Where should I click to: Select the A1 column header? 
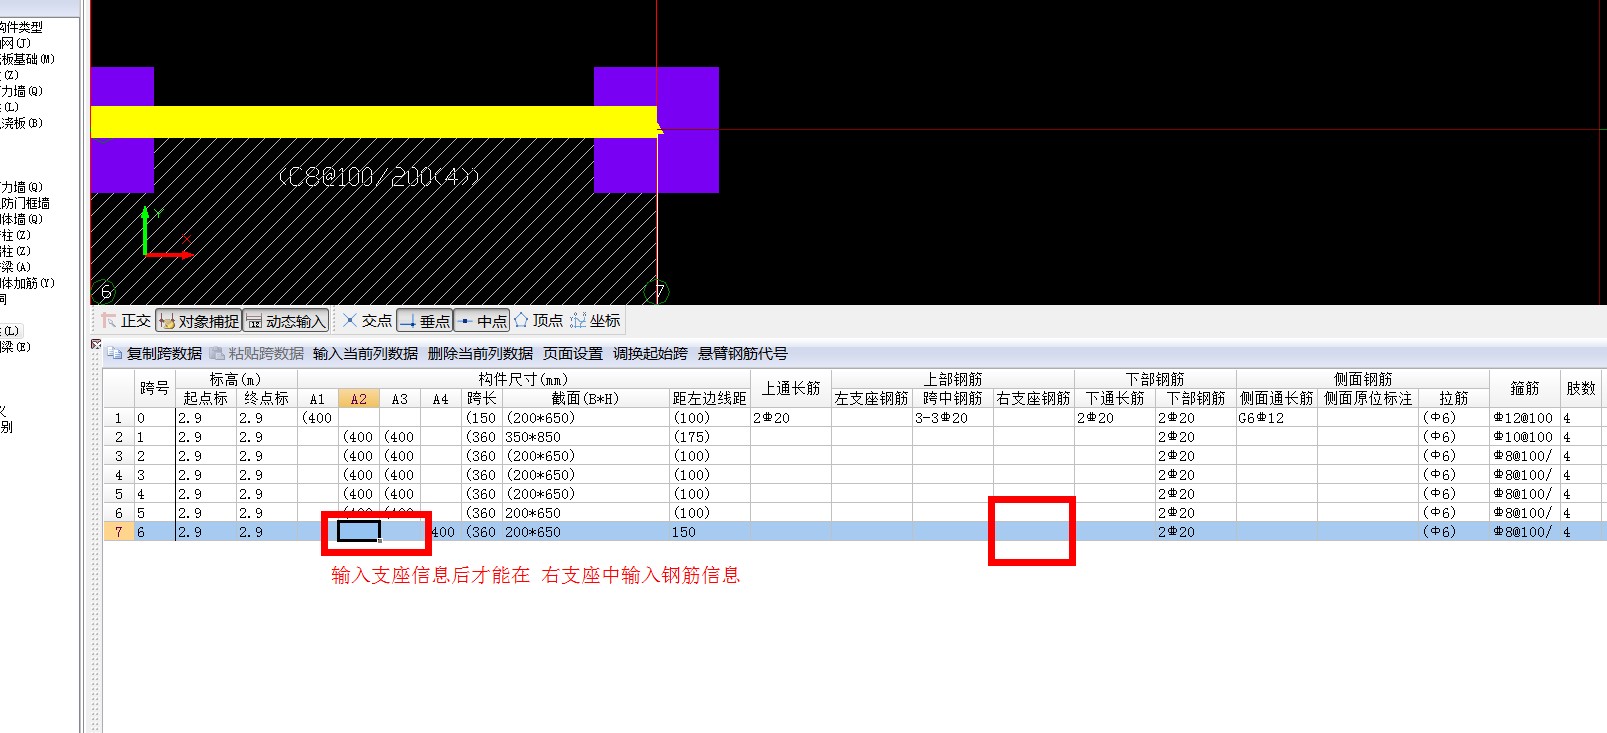317,398
